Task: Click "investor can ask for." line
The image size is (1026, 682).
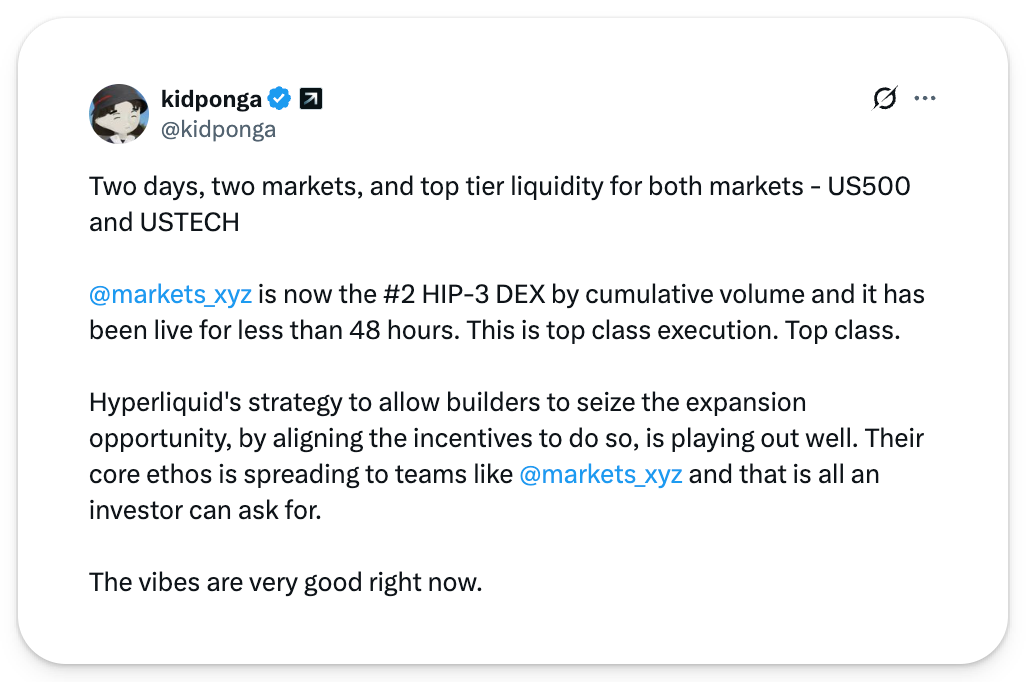Action: pos(203,509)
